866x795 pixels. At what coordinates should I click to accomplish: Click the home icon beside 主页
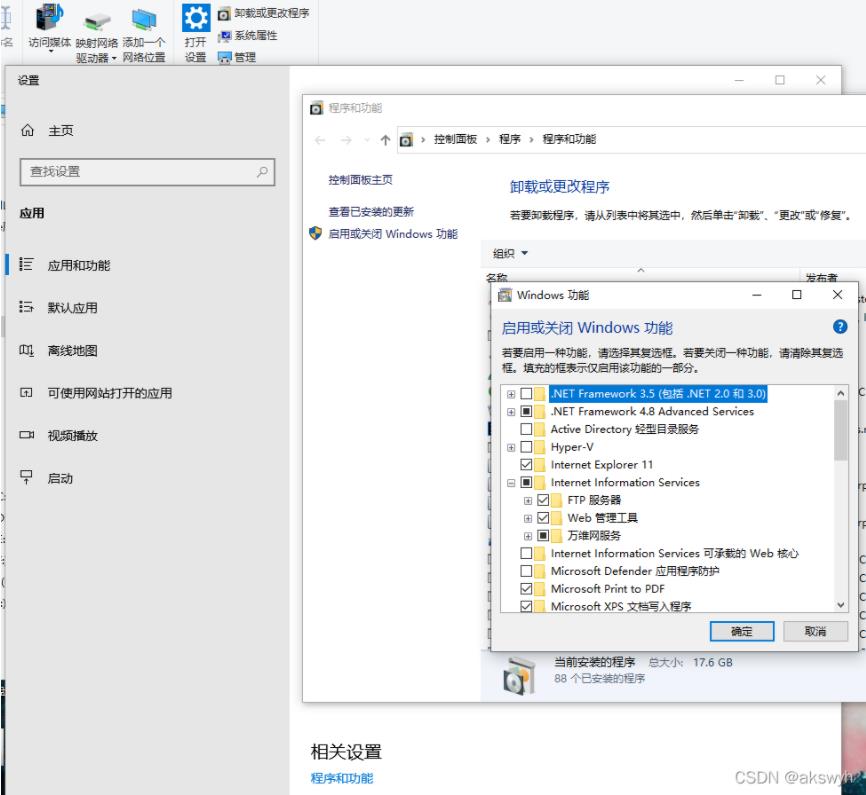pyautogui.click(x=27, y=131)
